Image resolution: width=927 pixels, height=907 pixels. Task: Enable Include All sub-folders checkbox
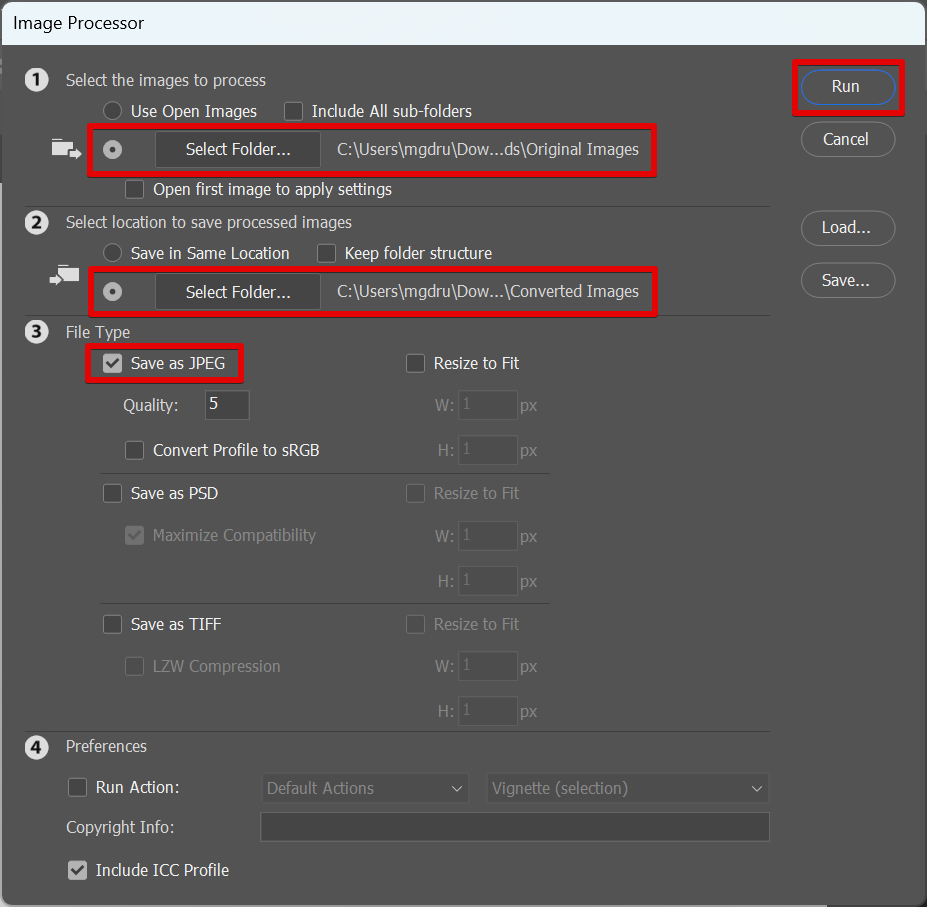click(294, 111)
